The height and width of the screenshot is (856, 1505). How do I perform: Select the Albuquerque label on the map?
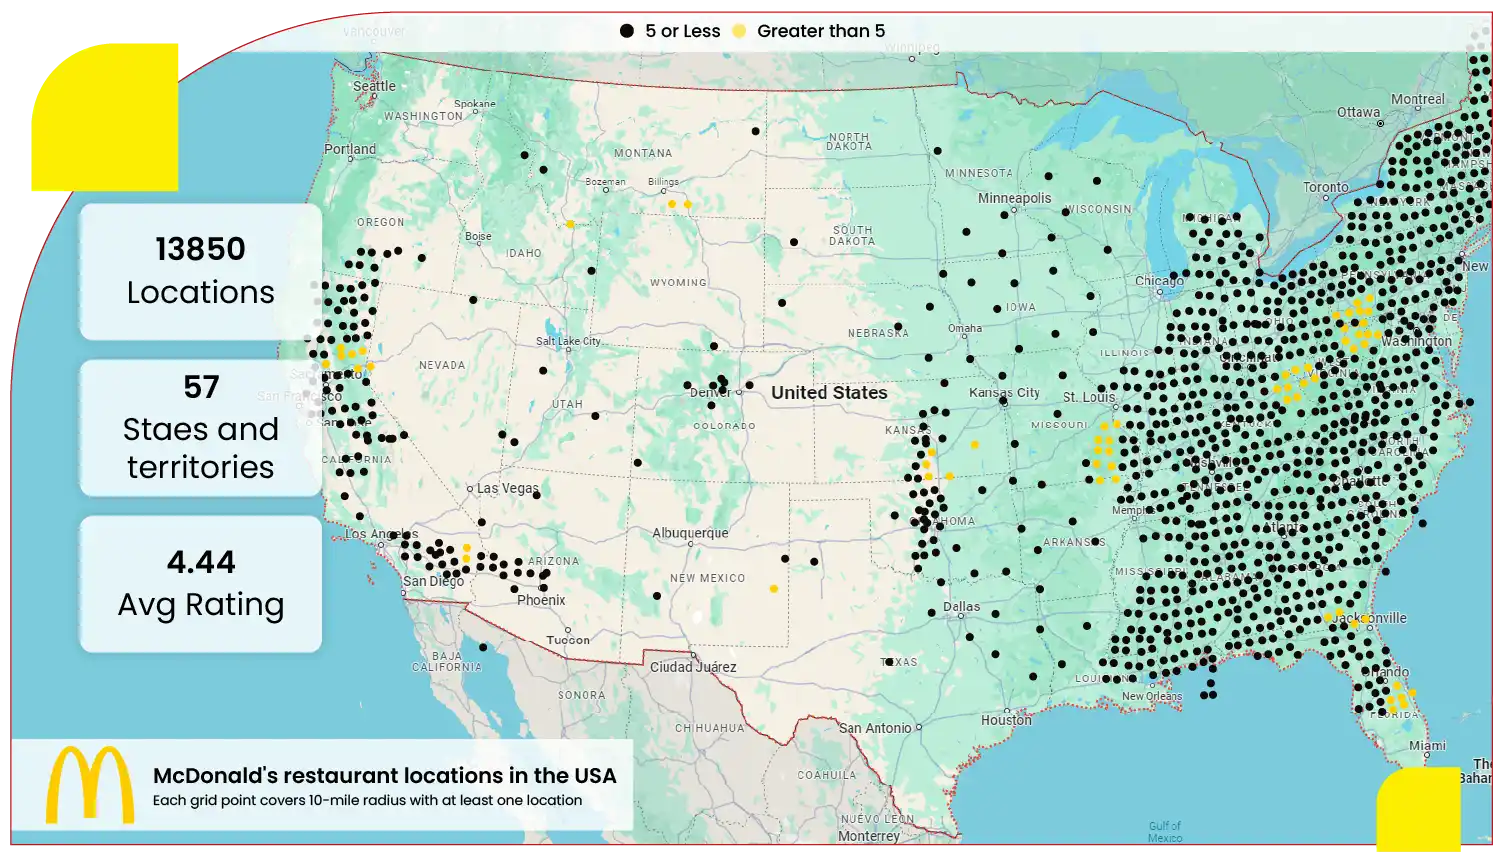click(x=690, y=533)
